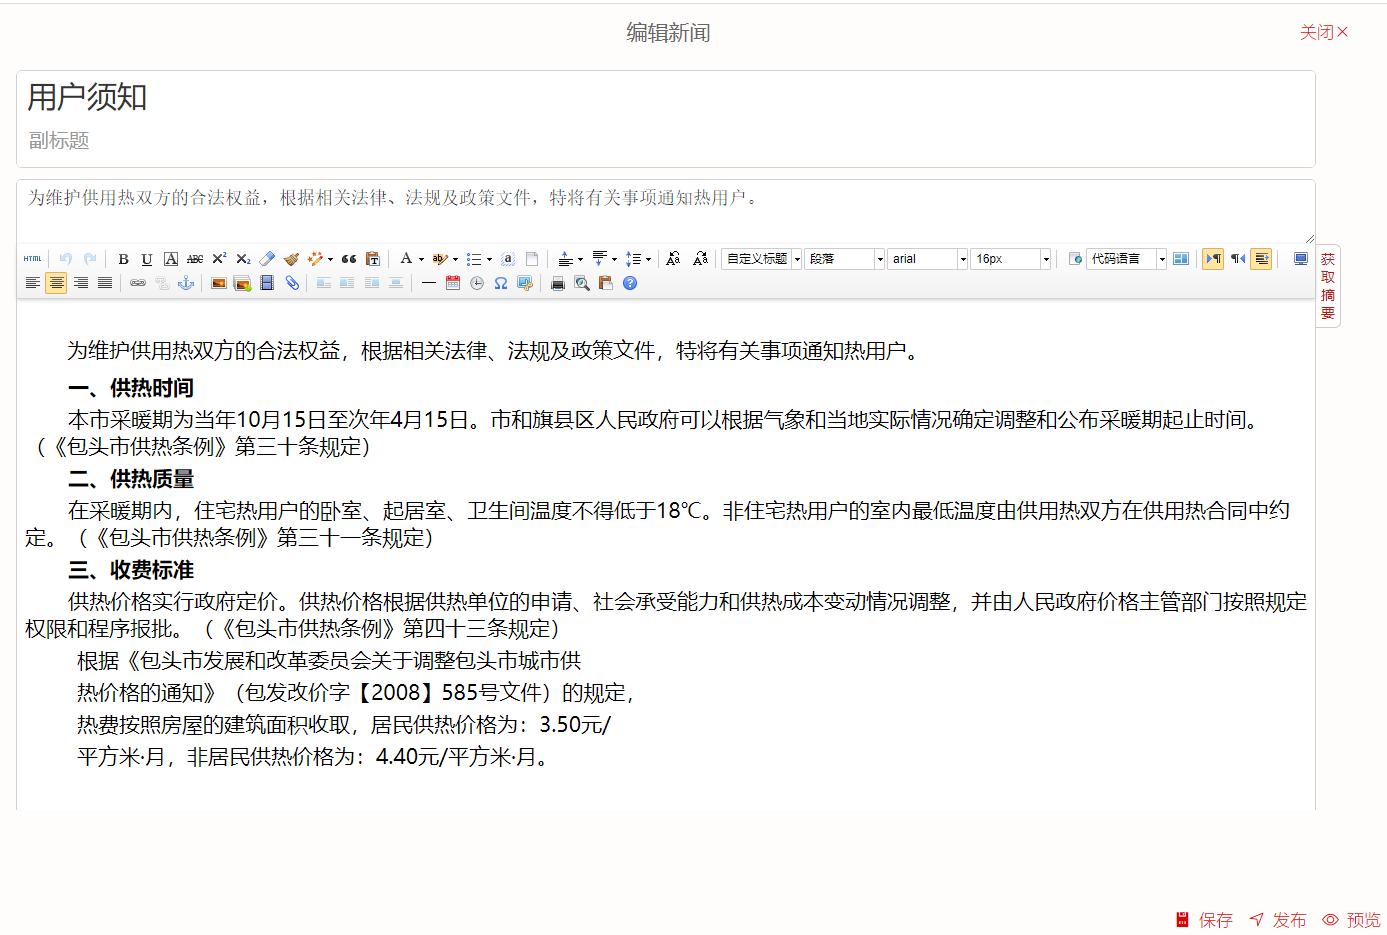Open the arial font family dropdown

click(926, 258)
